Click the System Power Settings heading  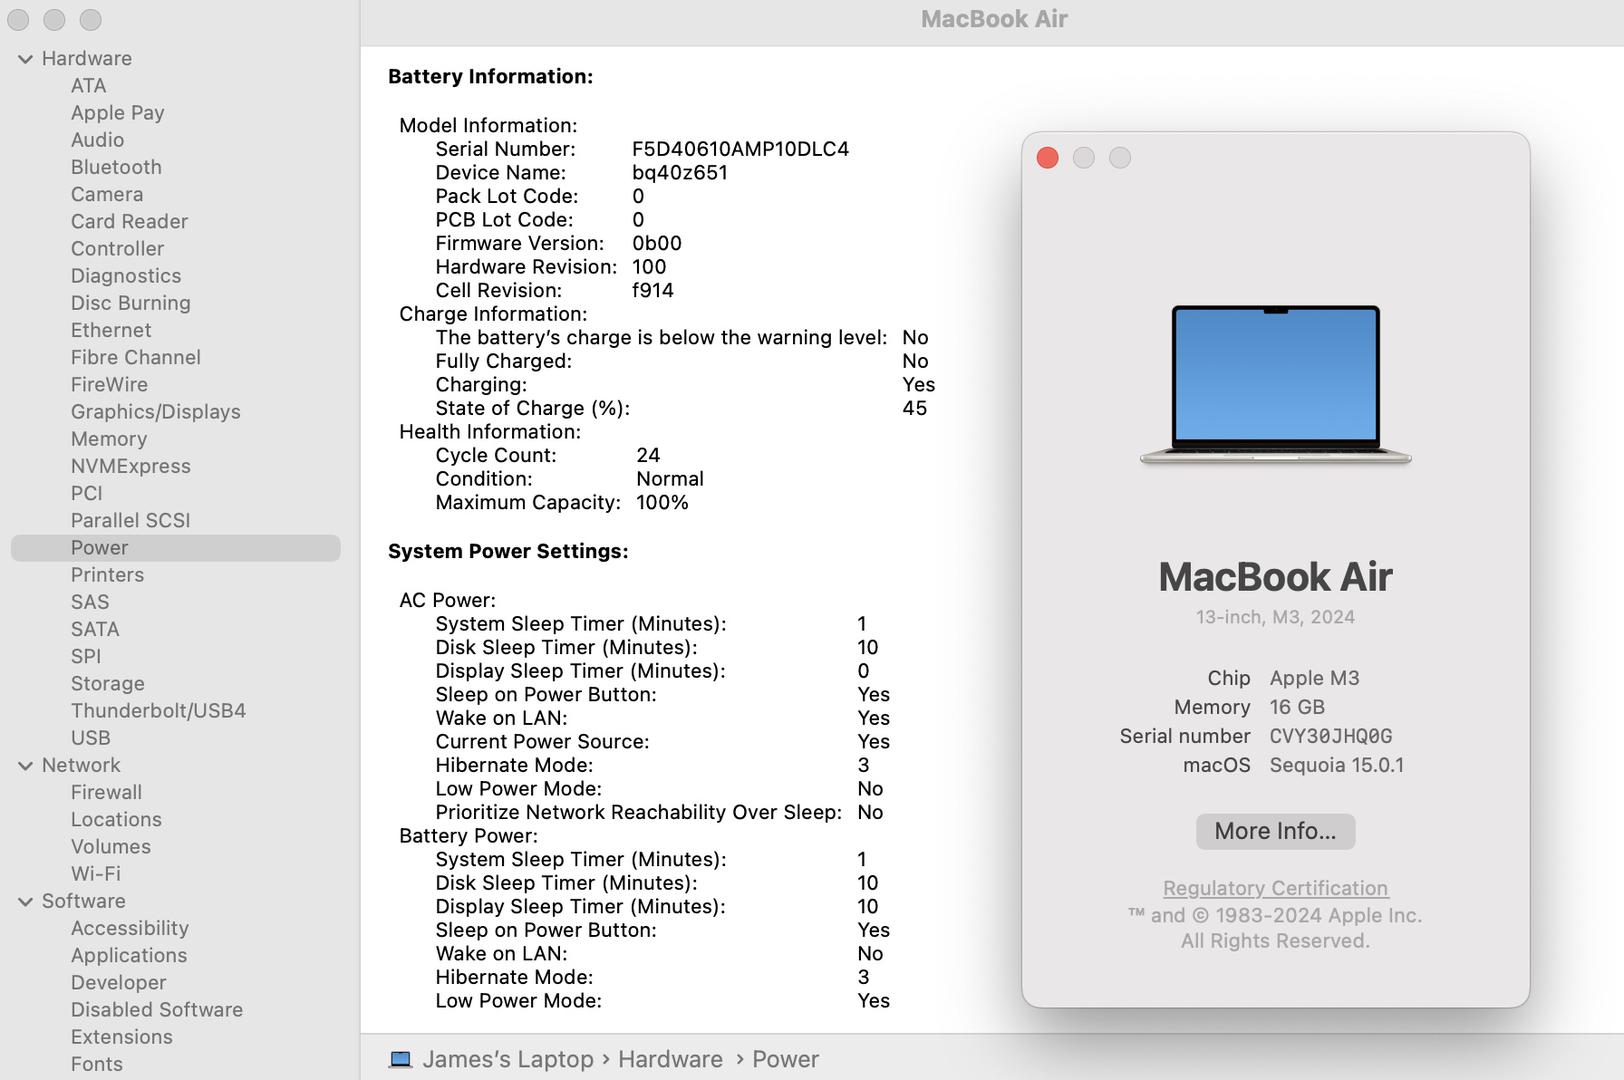pyautogui.click(x=508, y=551)
